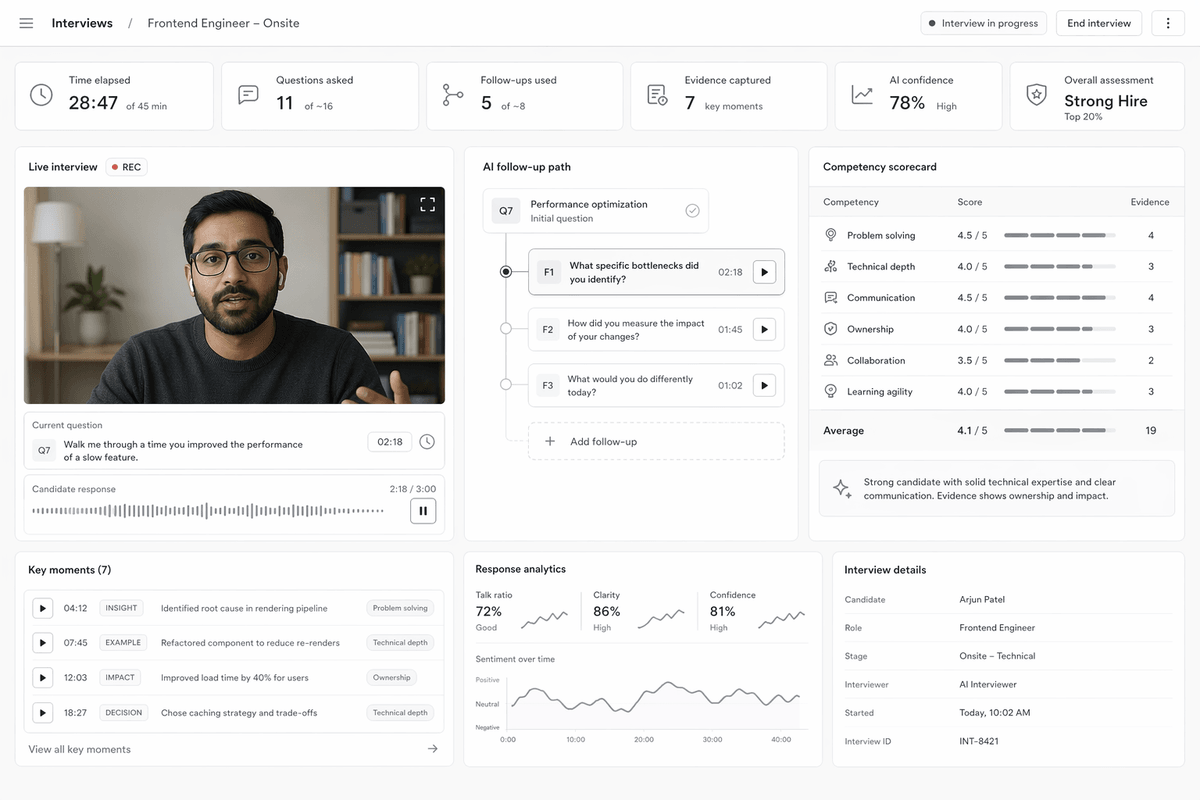
Task: Click the Technical depth tag on 07:45 moment
Action: click(x=400, y=643)
